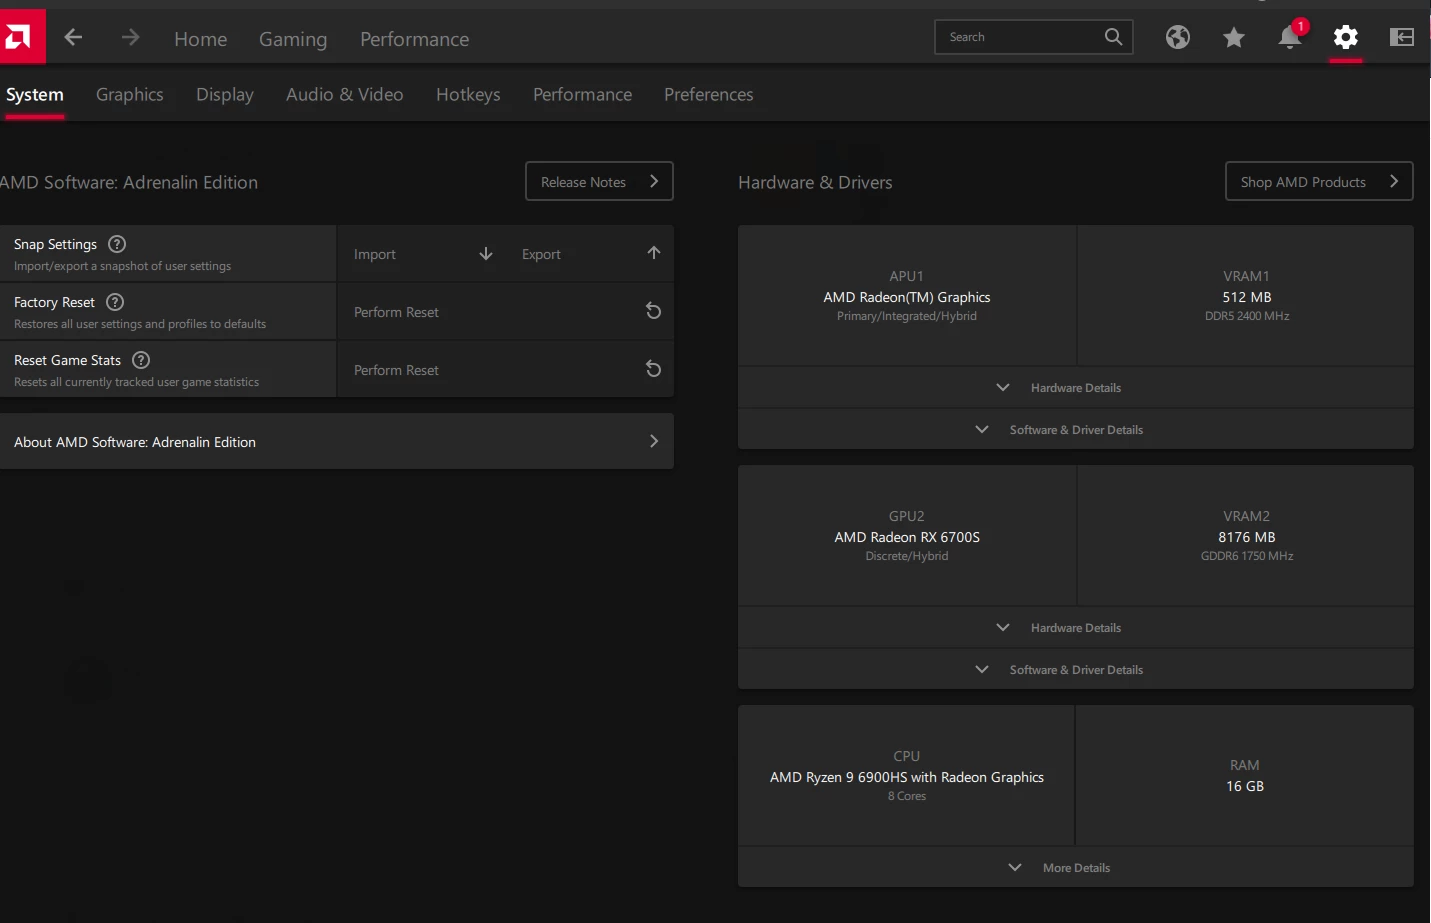Switch to the Hotkeys tab

pos(468,94)
